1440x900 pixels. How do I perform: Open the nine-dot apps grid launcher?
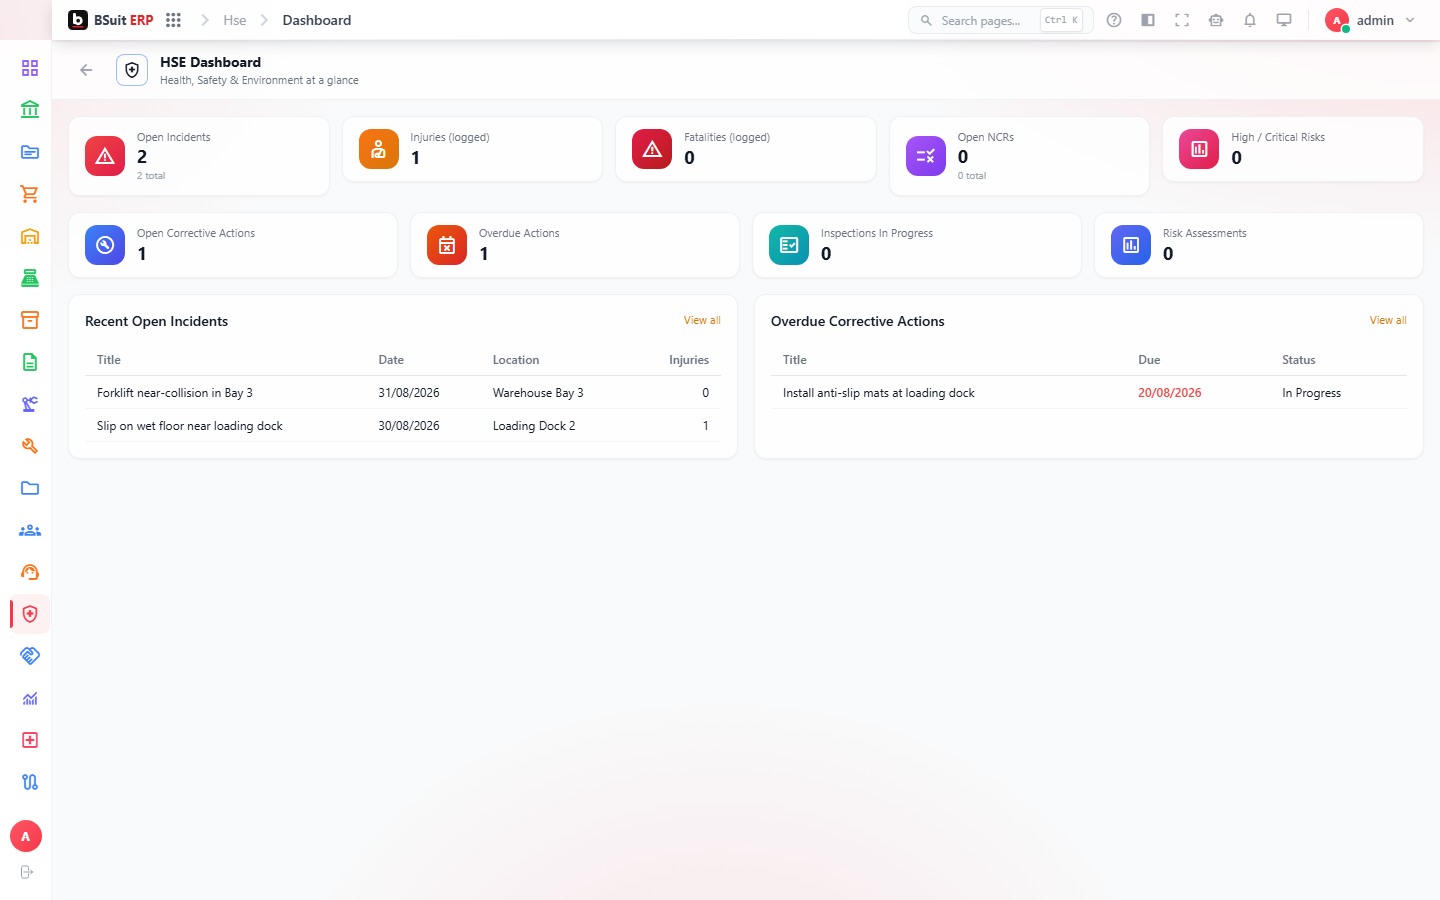click(x=173, y=20)
